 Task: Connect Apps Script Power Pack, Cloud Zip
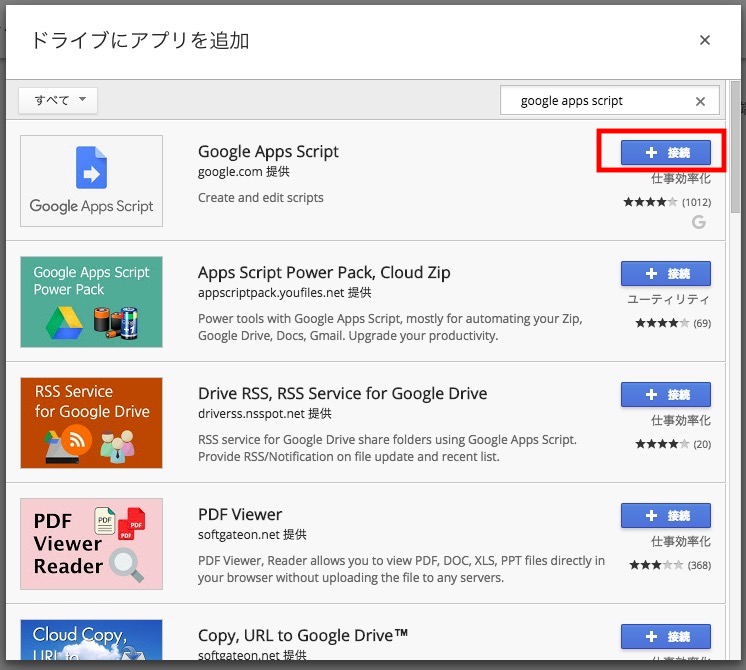[666, 274]
